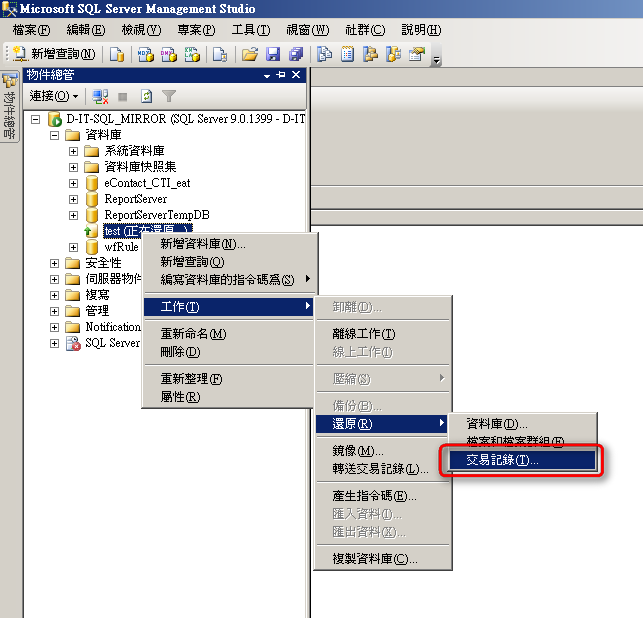Click the Filter funnel icon
The height and width of the screenshot is (618, 643).
pos(169,97)
